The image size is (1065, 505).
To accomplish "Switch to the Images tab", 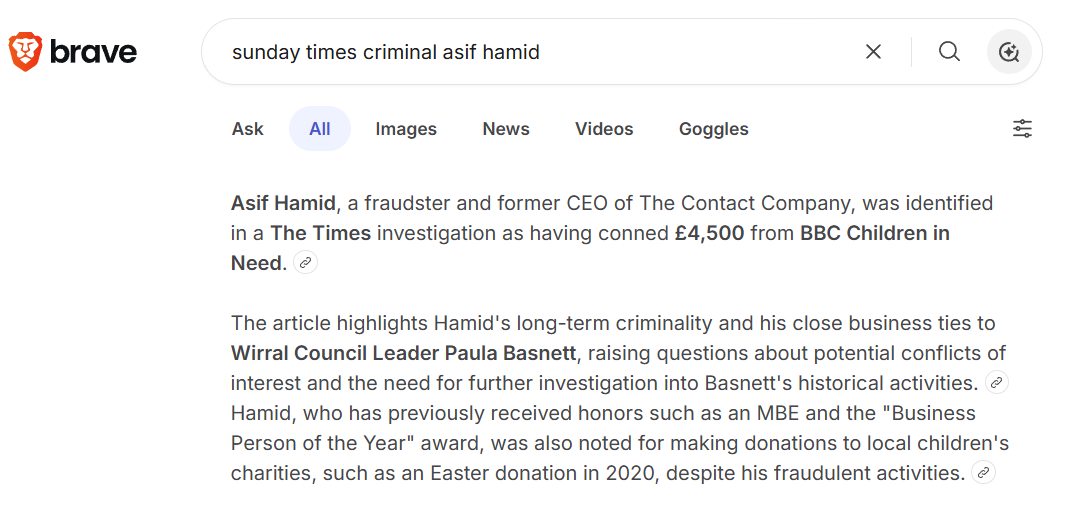I will (x=406, y=129).
